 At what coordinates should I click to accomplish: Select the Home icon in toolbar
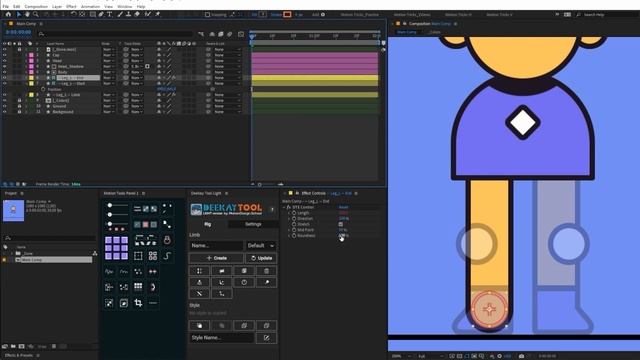pyautogui.click(x=8, y=14)
